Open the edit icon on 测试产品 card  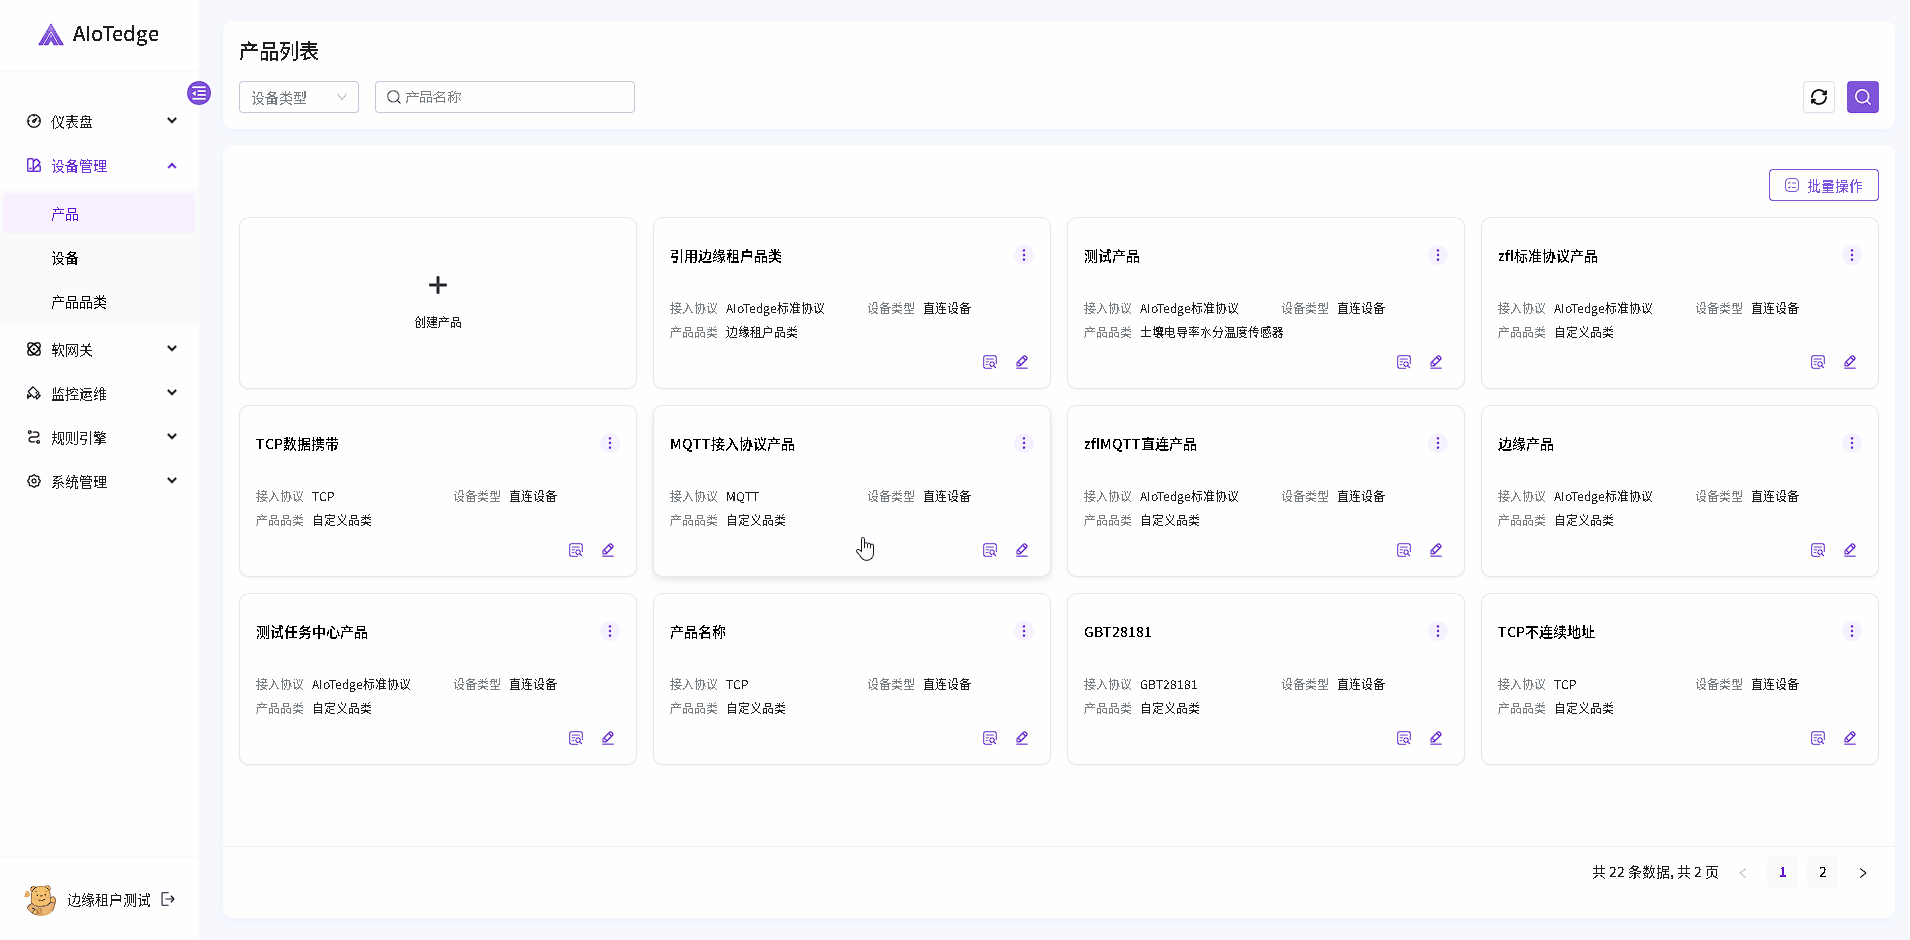(x=1435, y=362)
